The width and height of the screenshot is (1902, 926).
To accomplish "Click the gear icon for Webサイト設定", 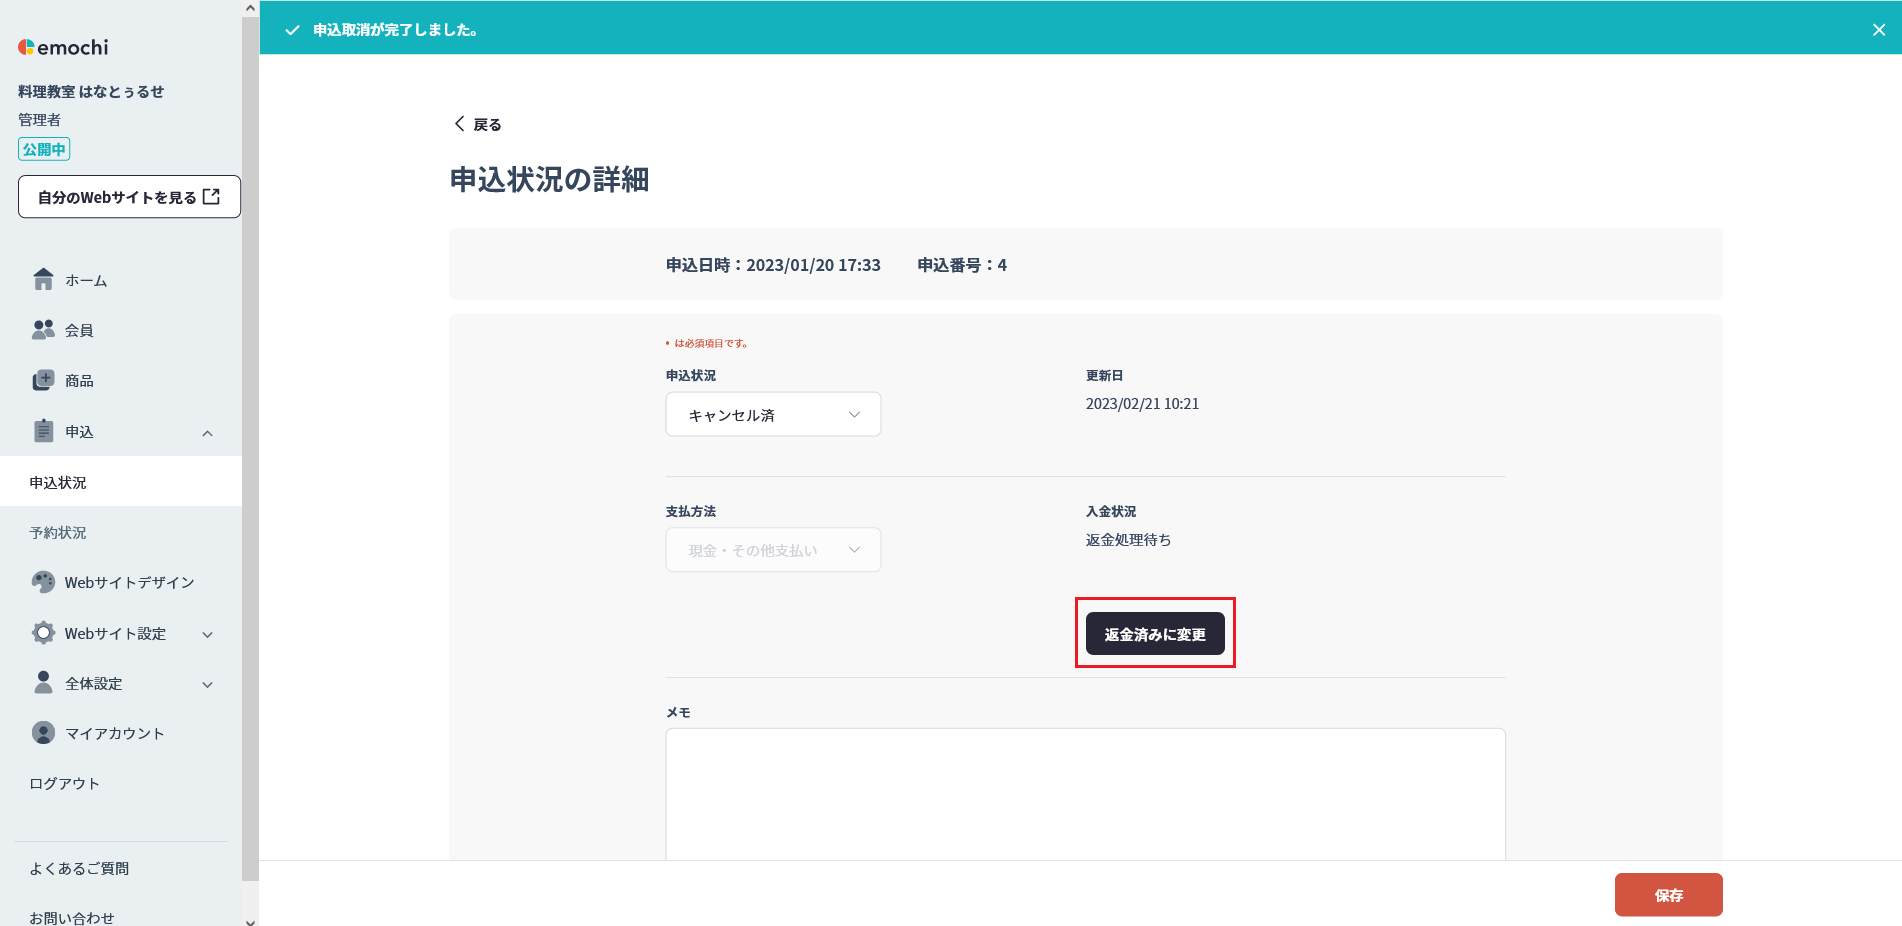I will click(x=43, y=633).
